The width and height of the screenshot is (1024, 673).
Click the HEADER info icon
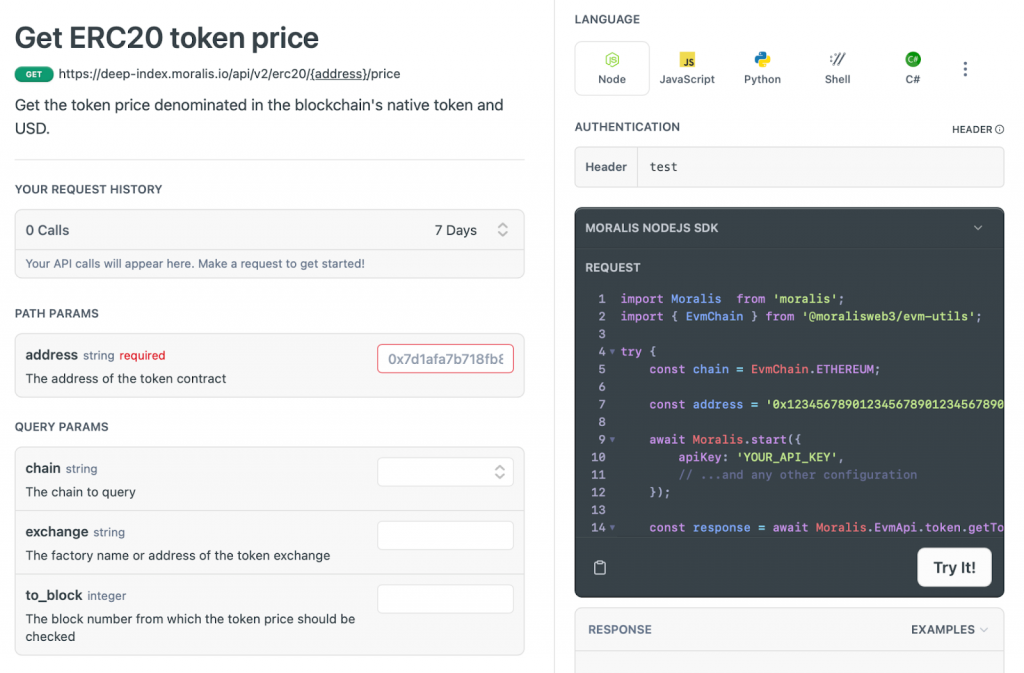[999, 129]
